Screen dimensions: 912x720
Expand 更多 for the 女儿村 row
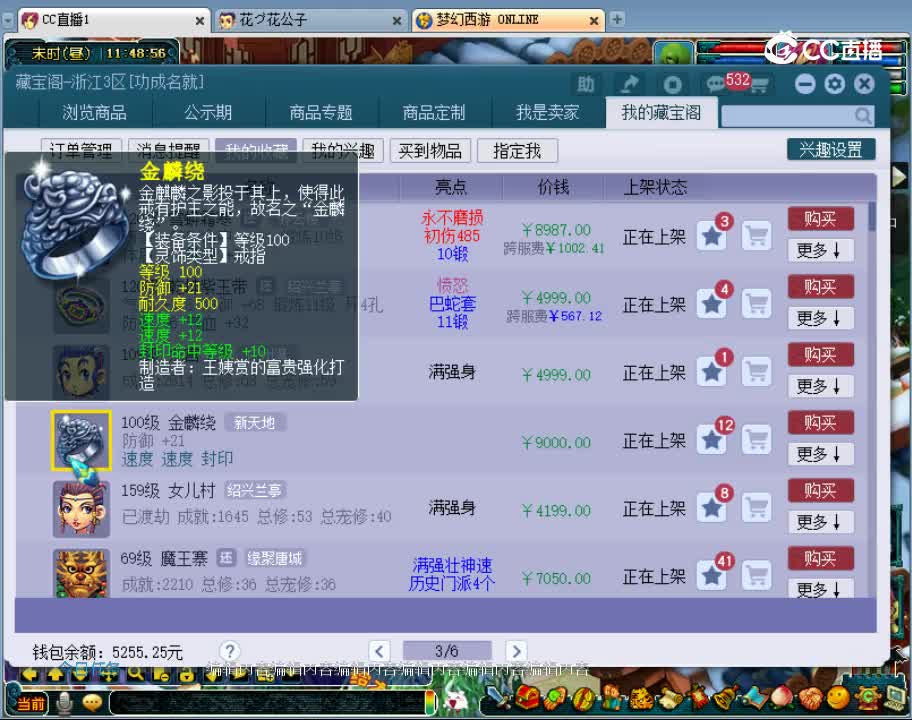click(820, 522)
